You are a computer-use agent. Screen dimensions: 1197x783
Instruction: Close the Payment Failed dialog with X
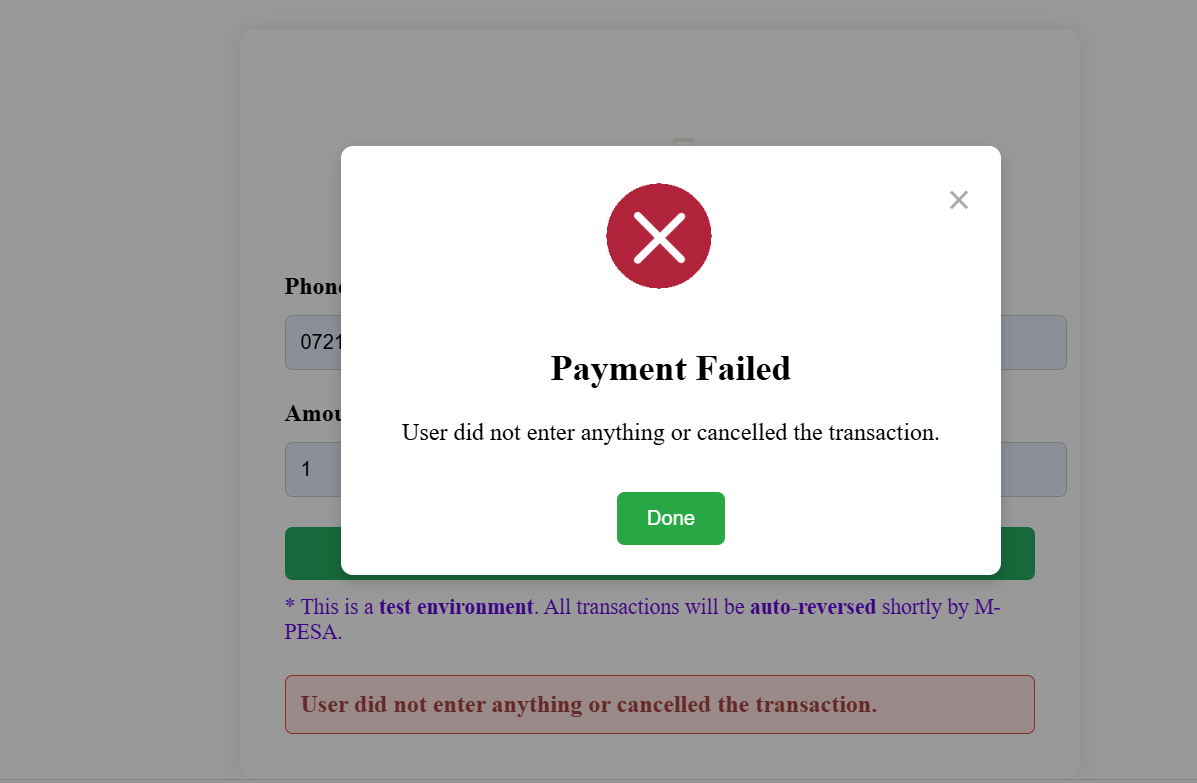(959, 200)
